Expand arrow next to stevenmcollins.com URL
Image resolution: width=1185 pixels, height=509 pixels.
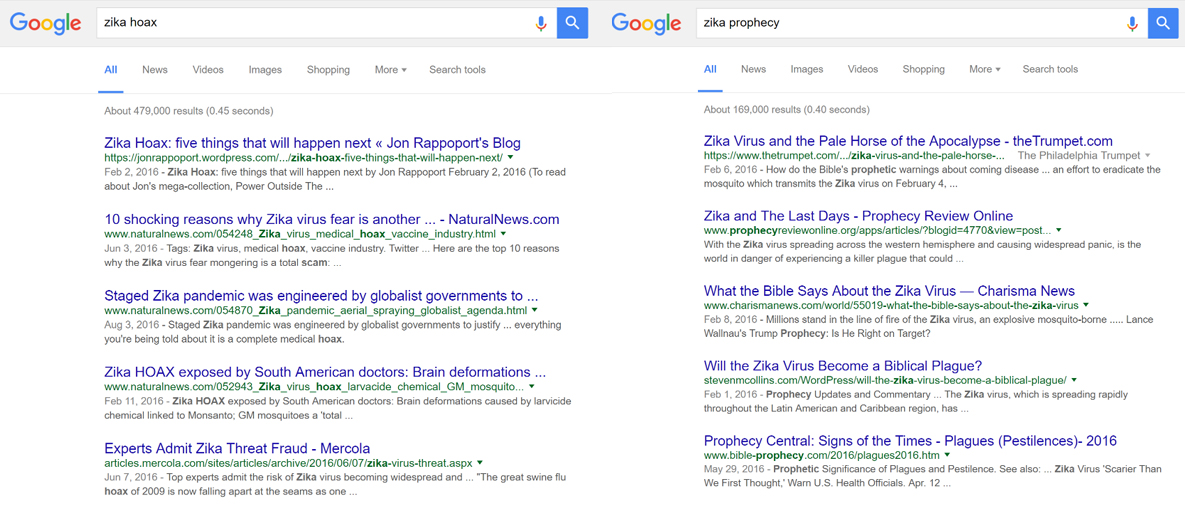point(1074,381)
